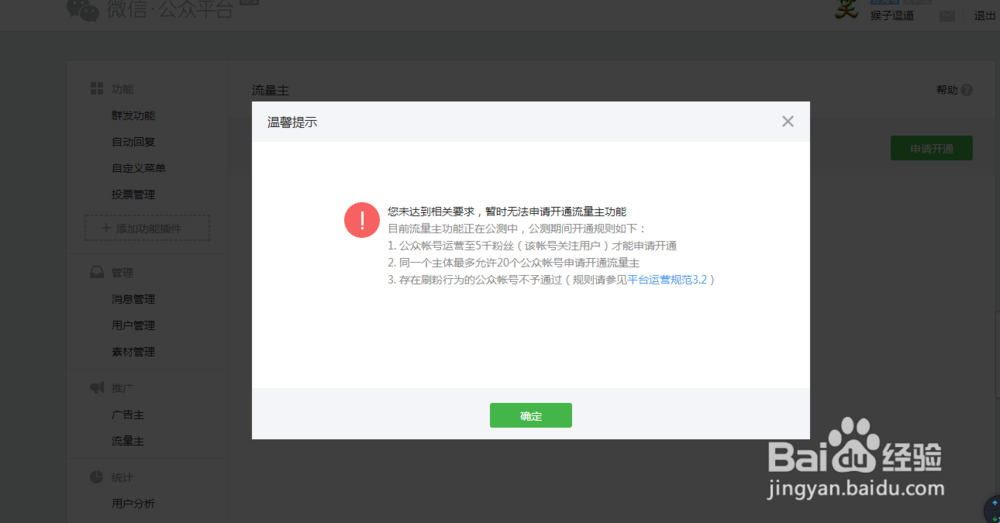Click the 管理 section header label
1000x523 pixels.
pos(122,273)
